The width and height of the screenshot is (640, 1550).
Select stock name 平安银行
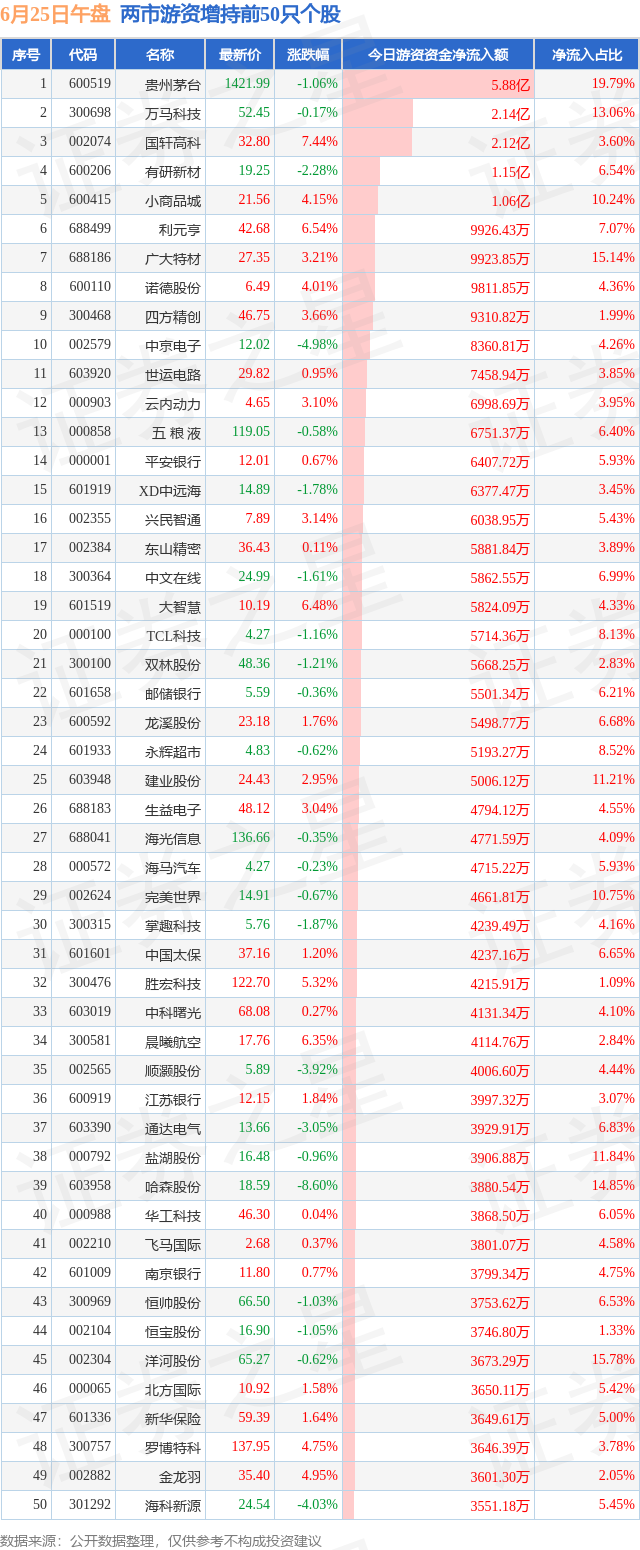(173, 461)
